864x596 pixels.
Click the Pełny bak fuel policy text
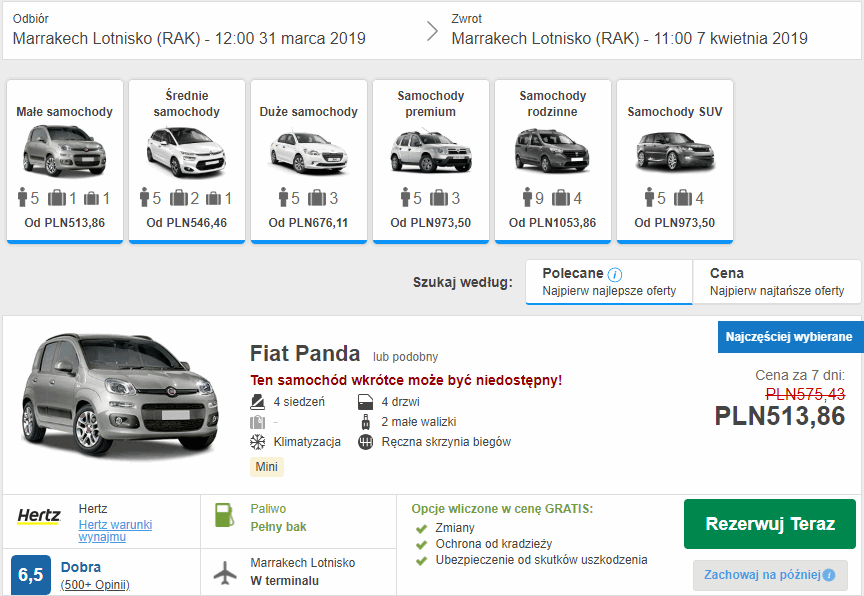click(x=278, y=527)
